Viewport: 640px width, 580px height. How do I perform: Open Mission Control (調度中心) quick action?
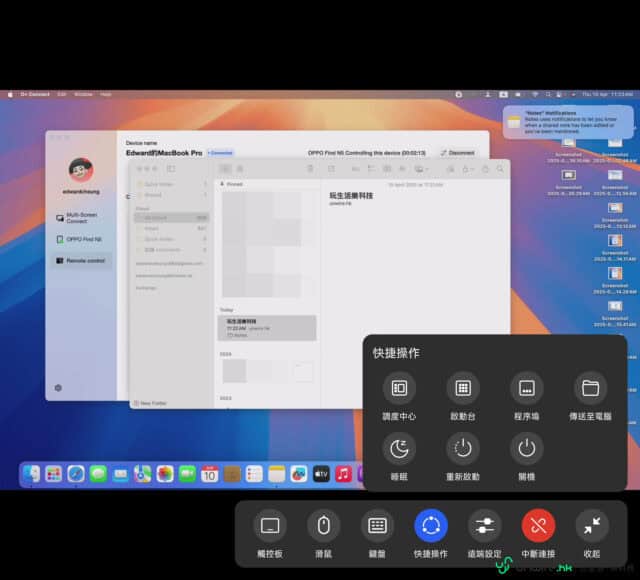point(399,388)
